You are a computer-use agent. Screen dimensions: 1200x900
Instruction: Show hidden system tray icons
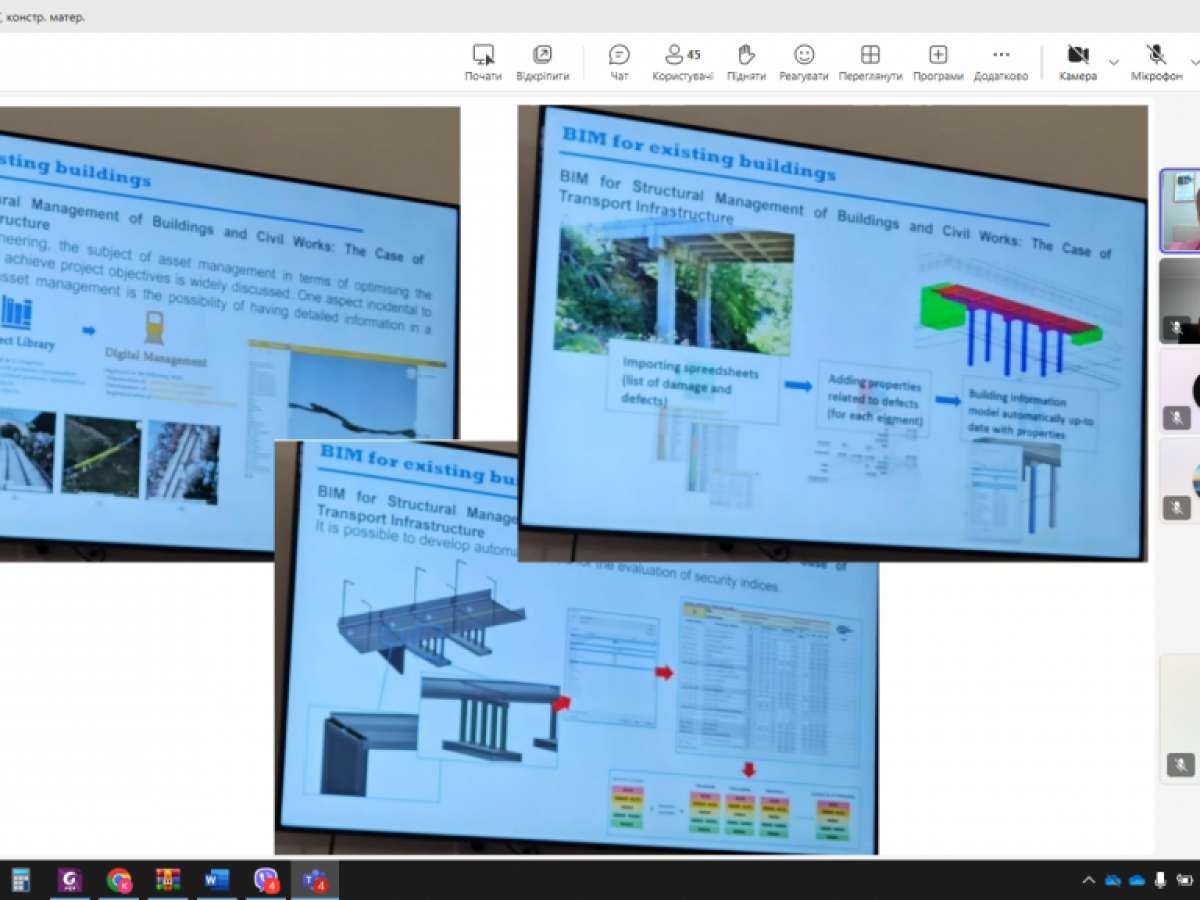click(x=1088, y=881)
